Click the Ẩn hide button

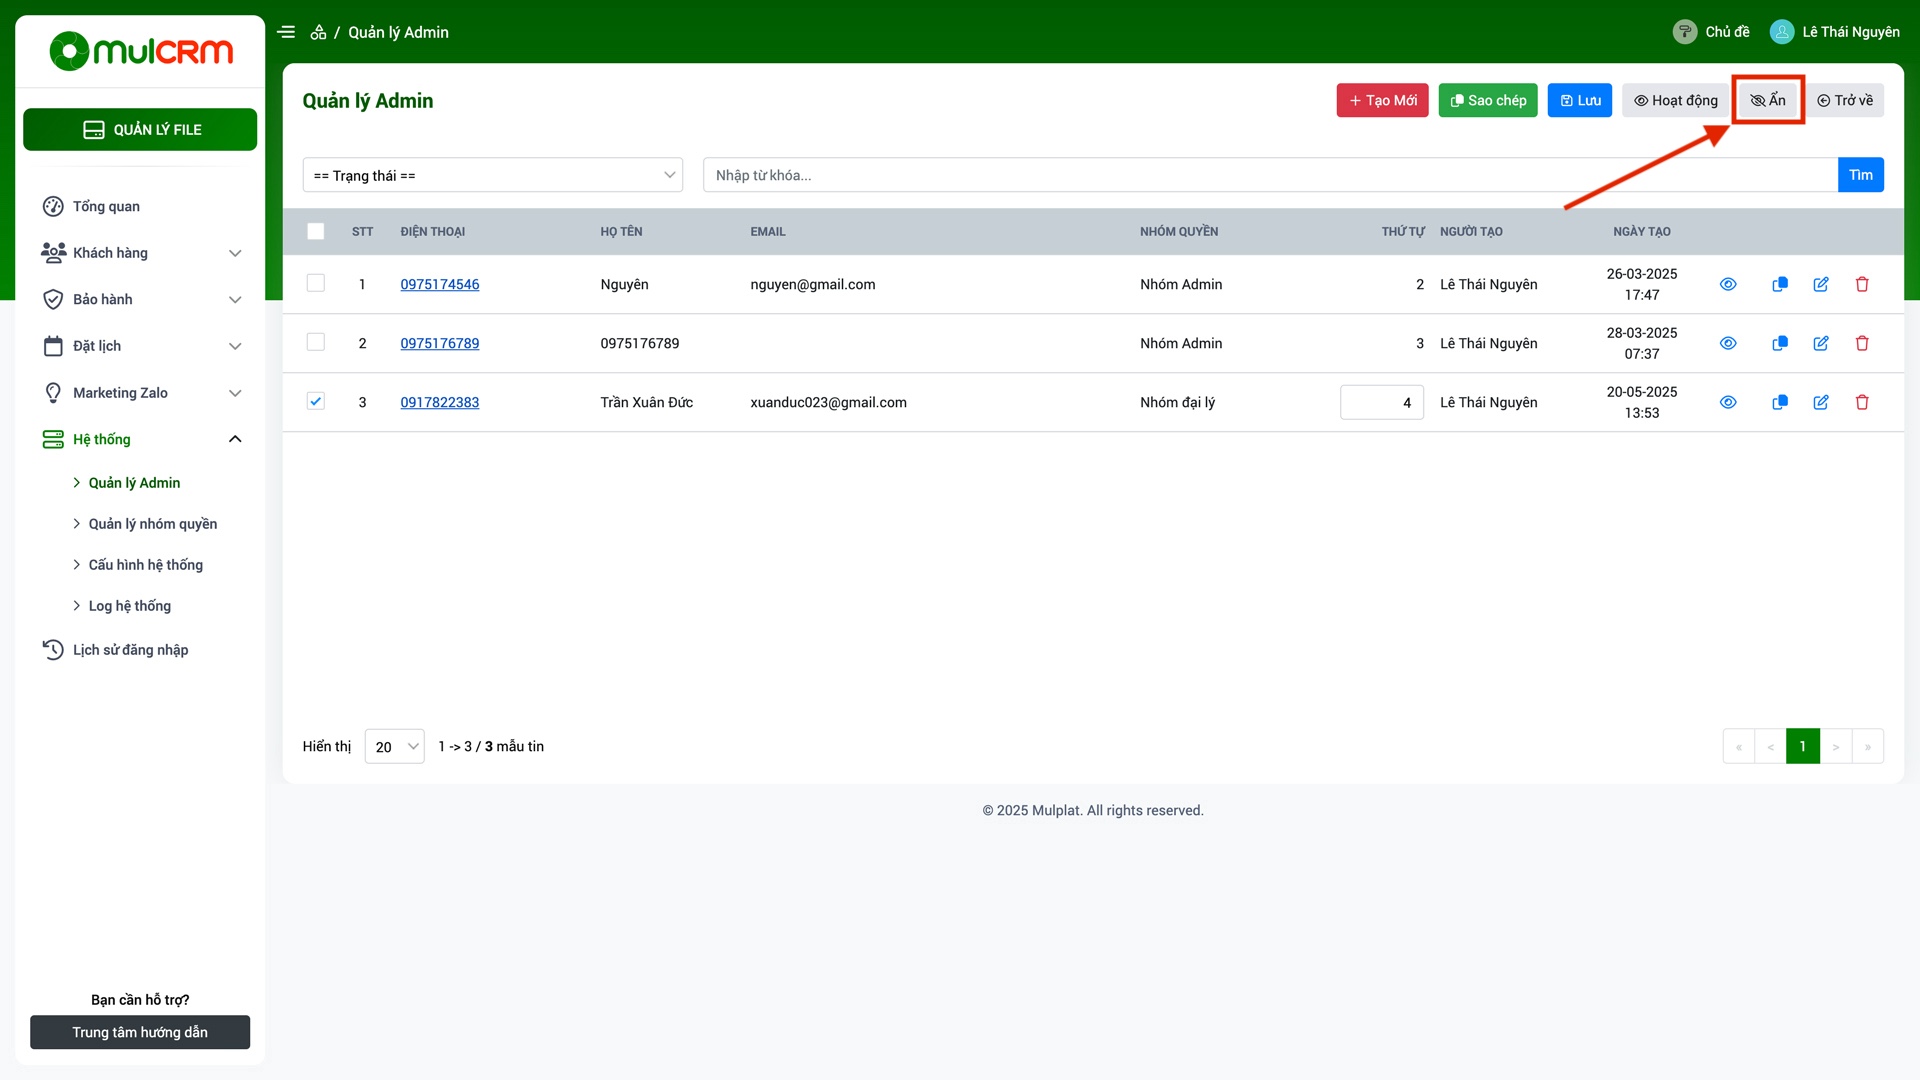[1768, 100]
